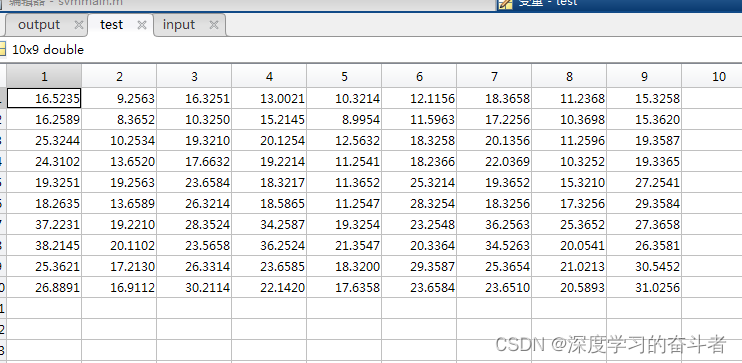Click cell with value 15.2145
This screenshot has height=363, width=742.
pyautogui.click(x=269, y=119)
